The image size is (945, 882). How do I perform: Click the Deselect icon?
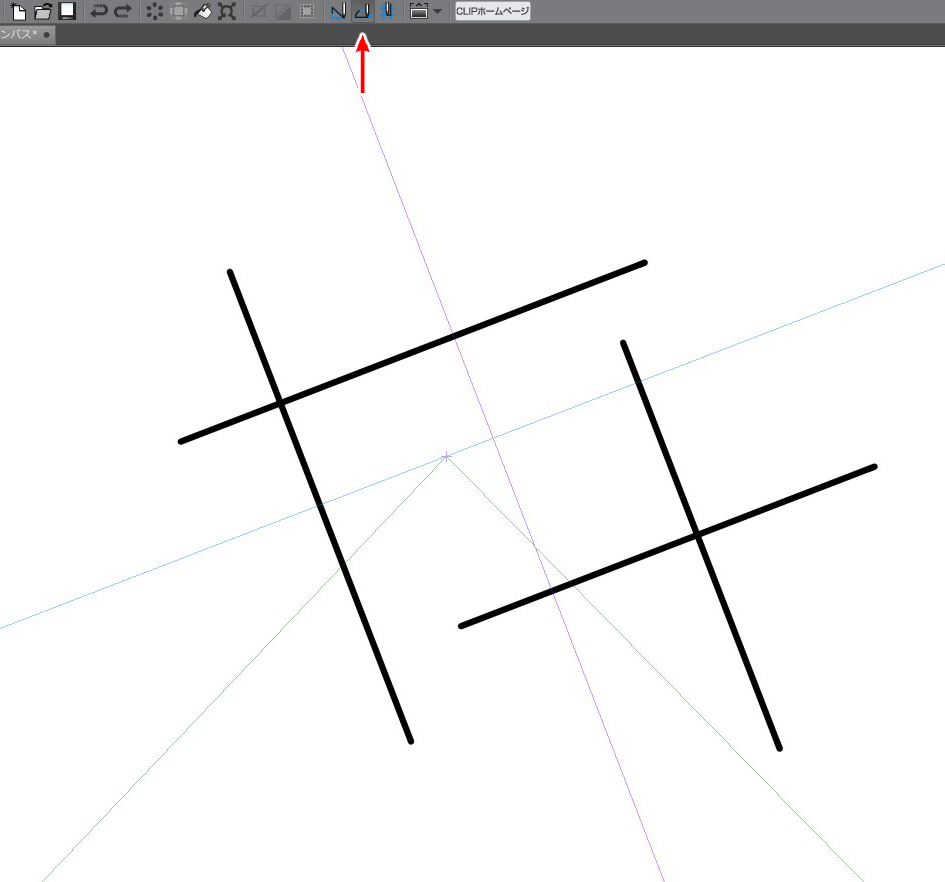coord(259,11)
